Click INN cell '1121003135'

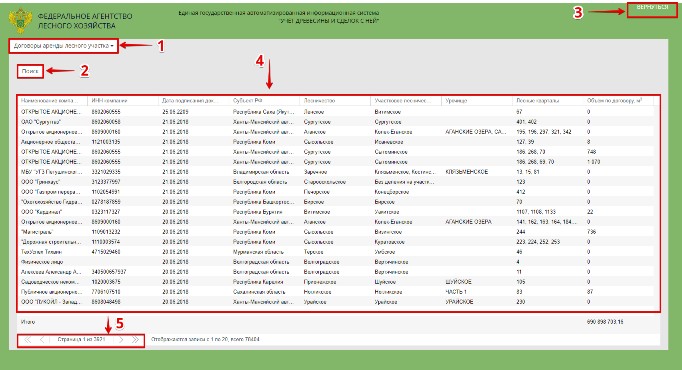tap(106, 142)
